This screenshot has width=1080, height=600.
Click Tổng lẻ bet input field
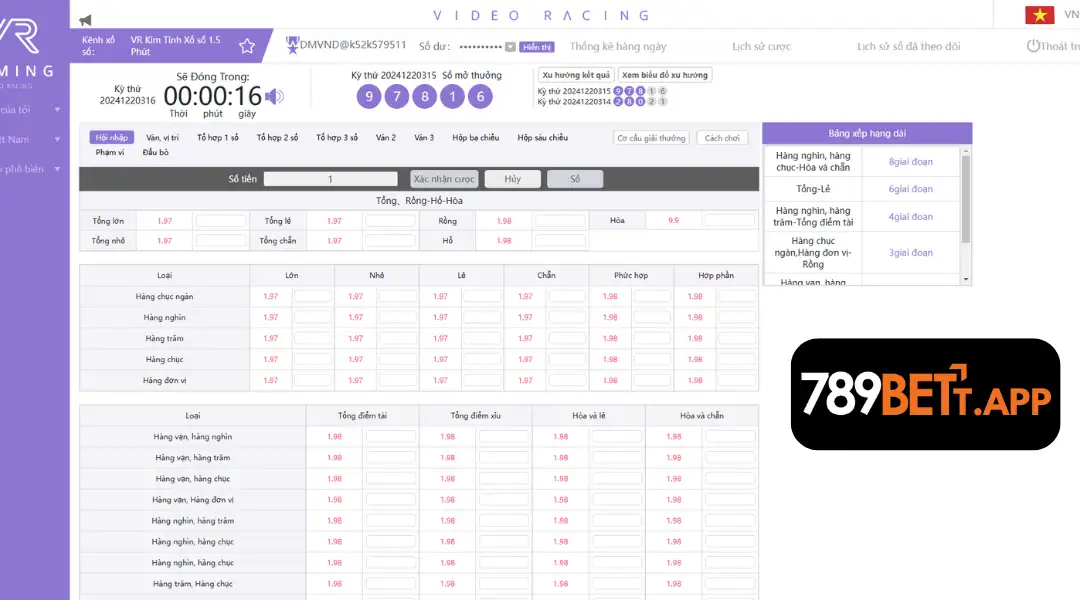[390, 221]
